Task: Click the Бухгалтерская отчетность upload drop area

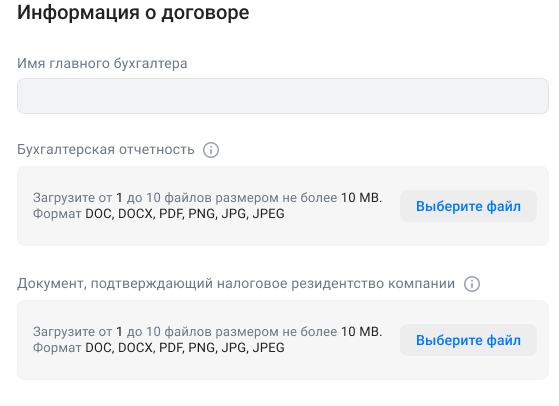Action: 283,206
